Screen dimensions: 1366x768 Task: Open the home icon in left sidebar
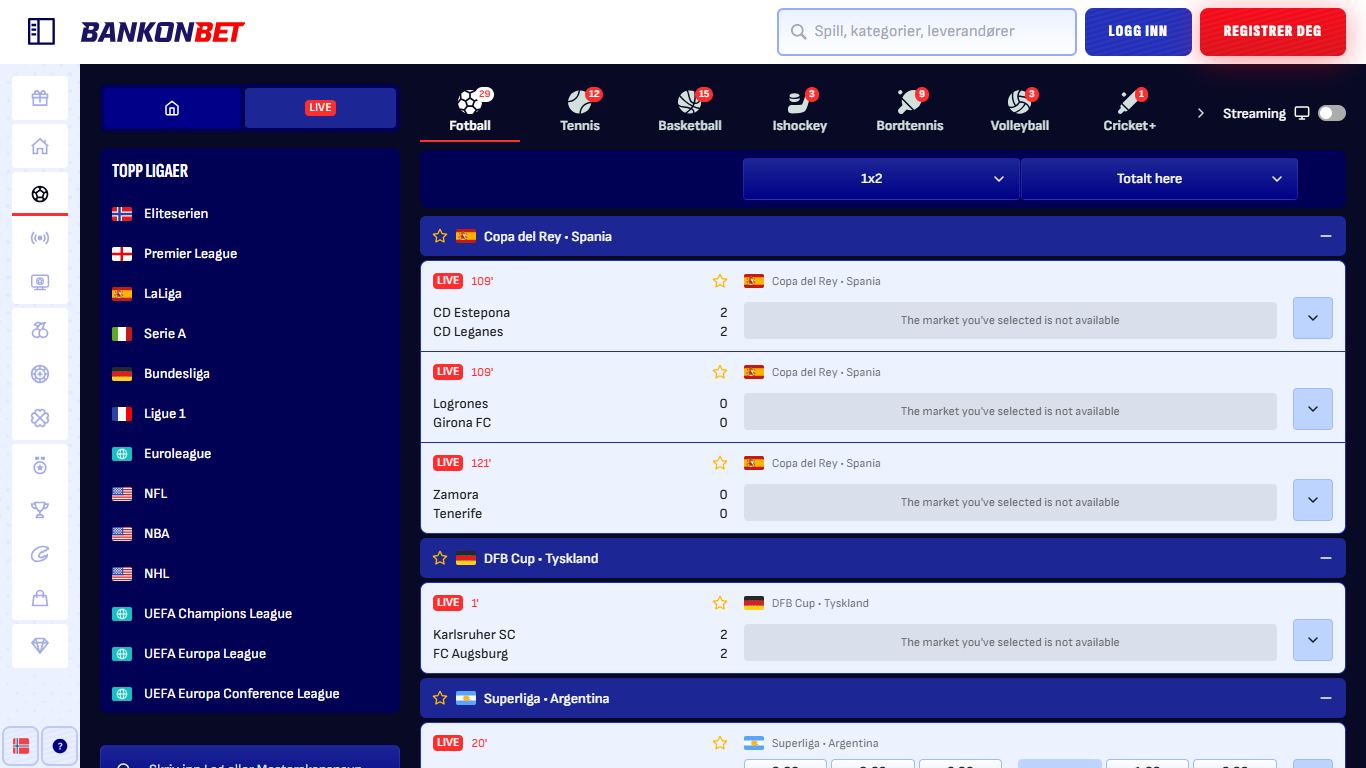[40, 147]
